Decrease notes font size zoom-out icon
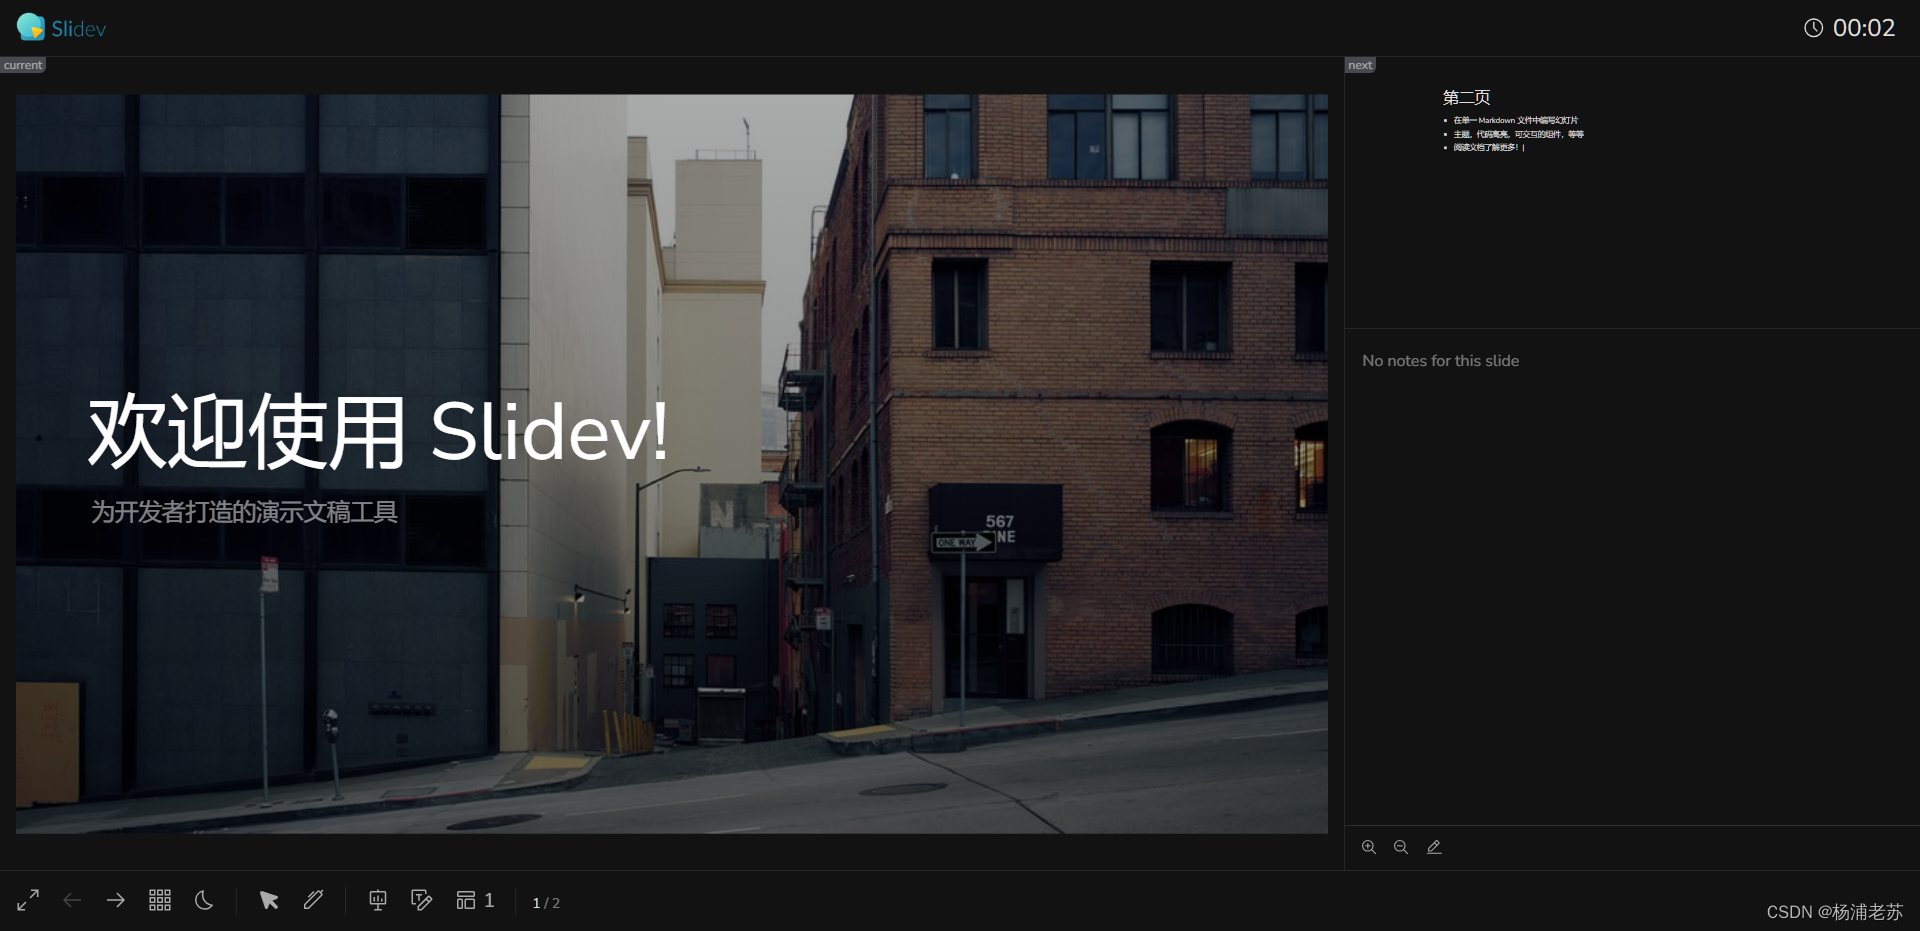Screen dimensions: 1920x931 1401,847
